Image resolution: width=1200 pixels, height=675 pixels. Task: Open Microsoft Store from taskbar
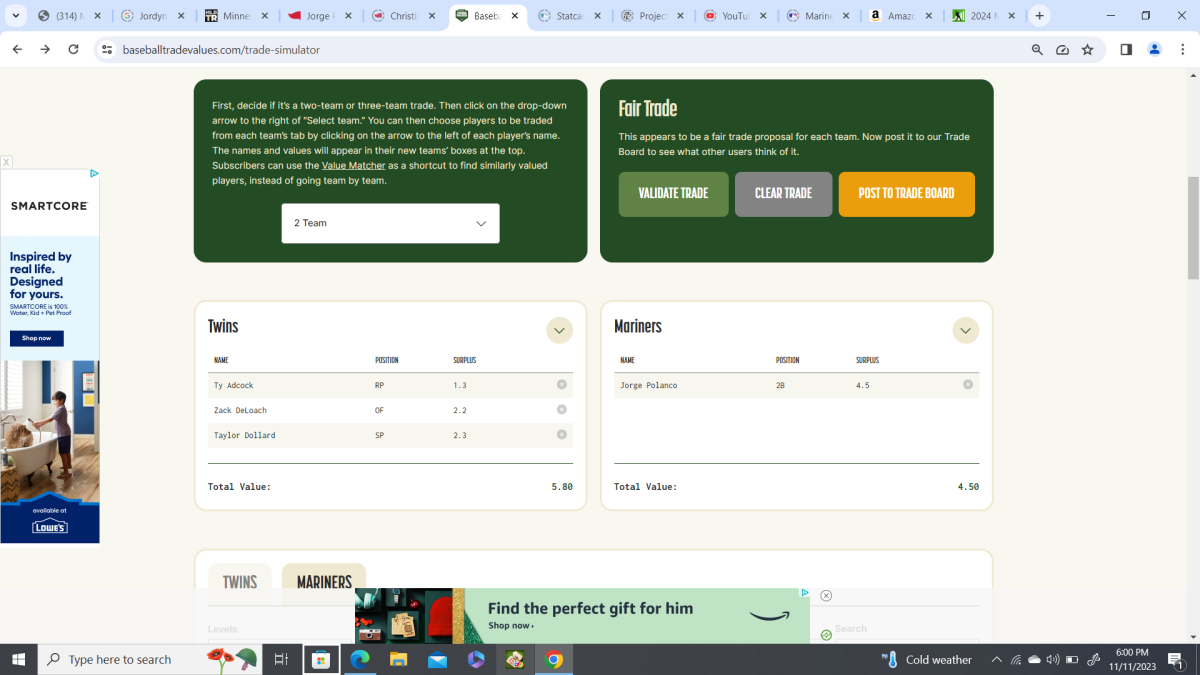tap(321, 659)
